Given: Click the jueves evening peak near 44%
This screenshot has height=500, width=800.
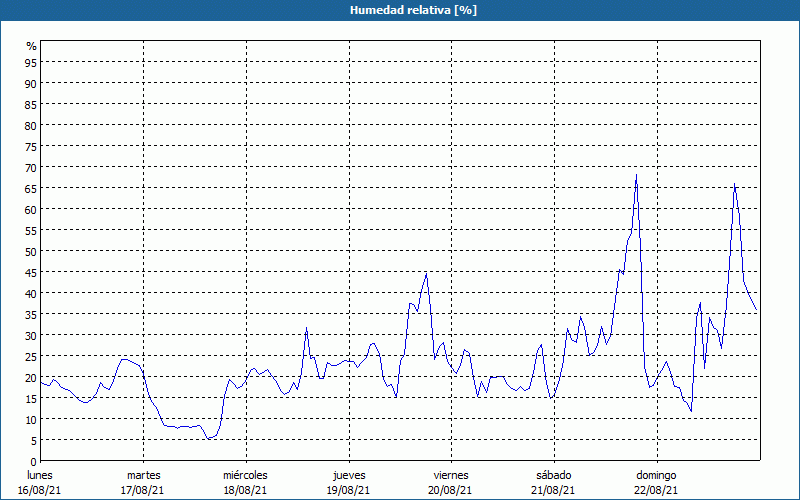Looking at the screenshot, I should [x=426, y=274].
